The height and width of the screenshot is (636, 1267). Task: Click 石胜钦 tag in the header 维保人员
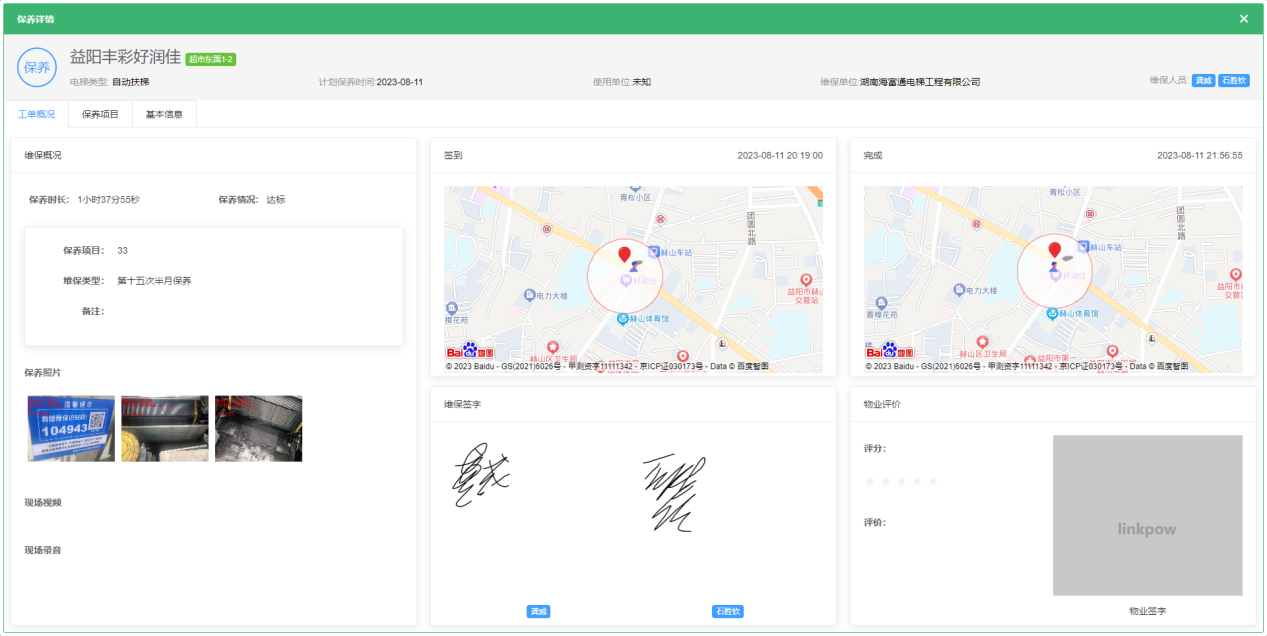tap(1233, 81)
